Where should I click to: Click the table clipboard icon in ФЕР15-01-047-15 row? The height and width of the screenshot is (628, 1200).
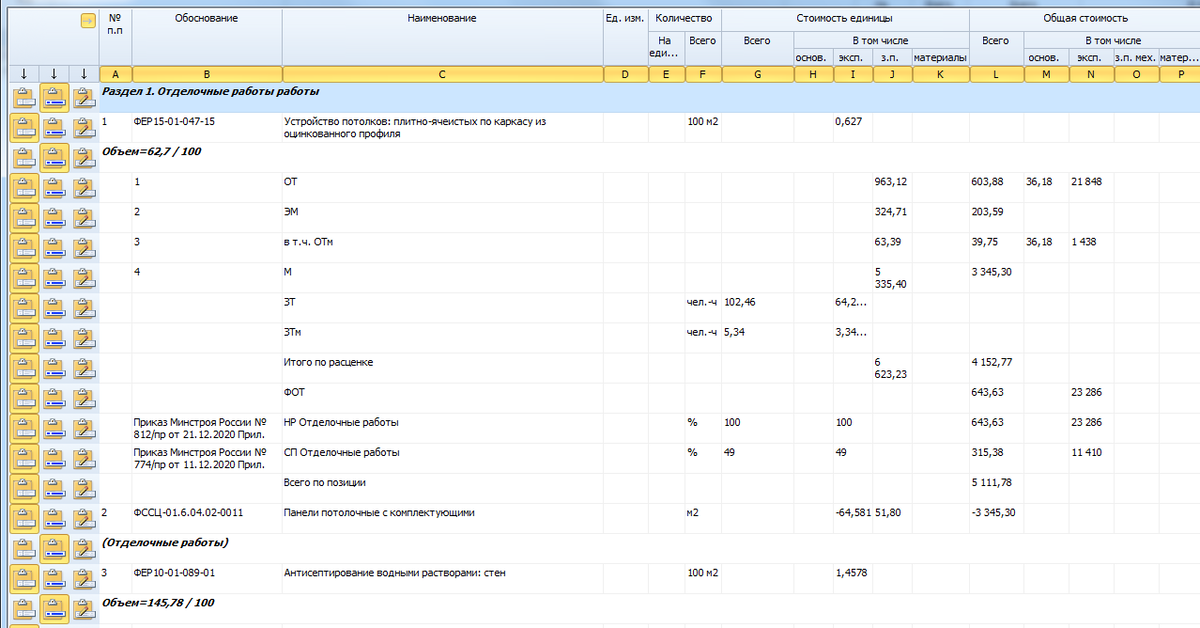pos(24,128)
